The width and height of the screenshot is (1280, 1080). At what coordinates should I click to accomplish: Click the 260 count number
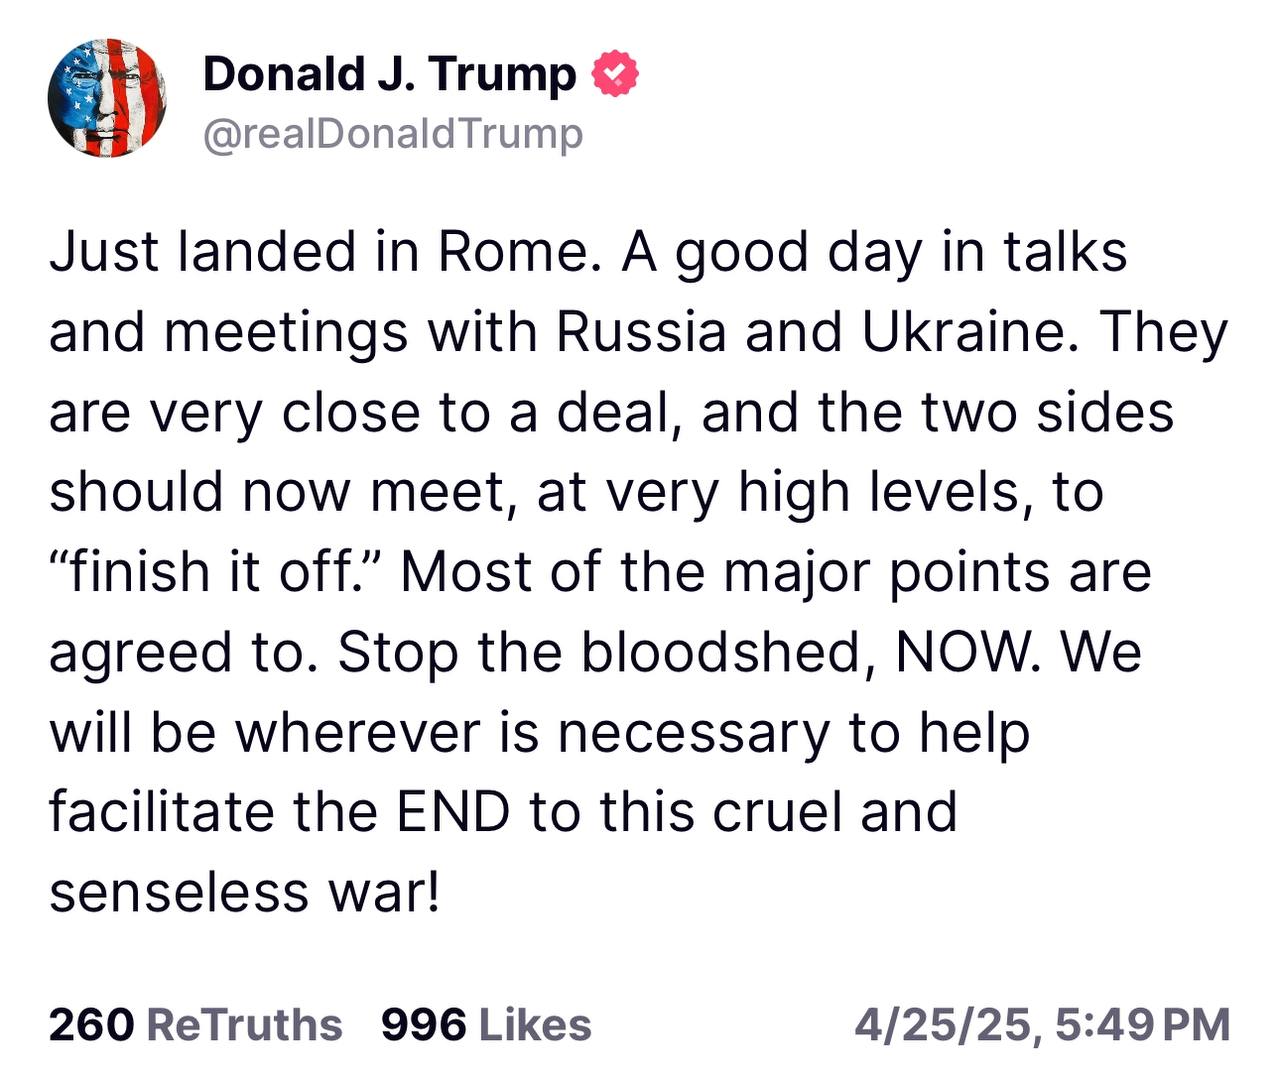point(91,1025)
